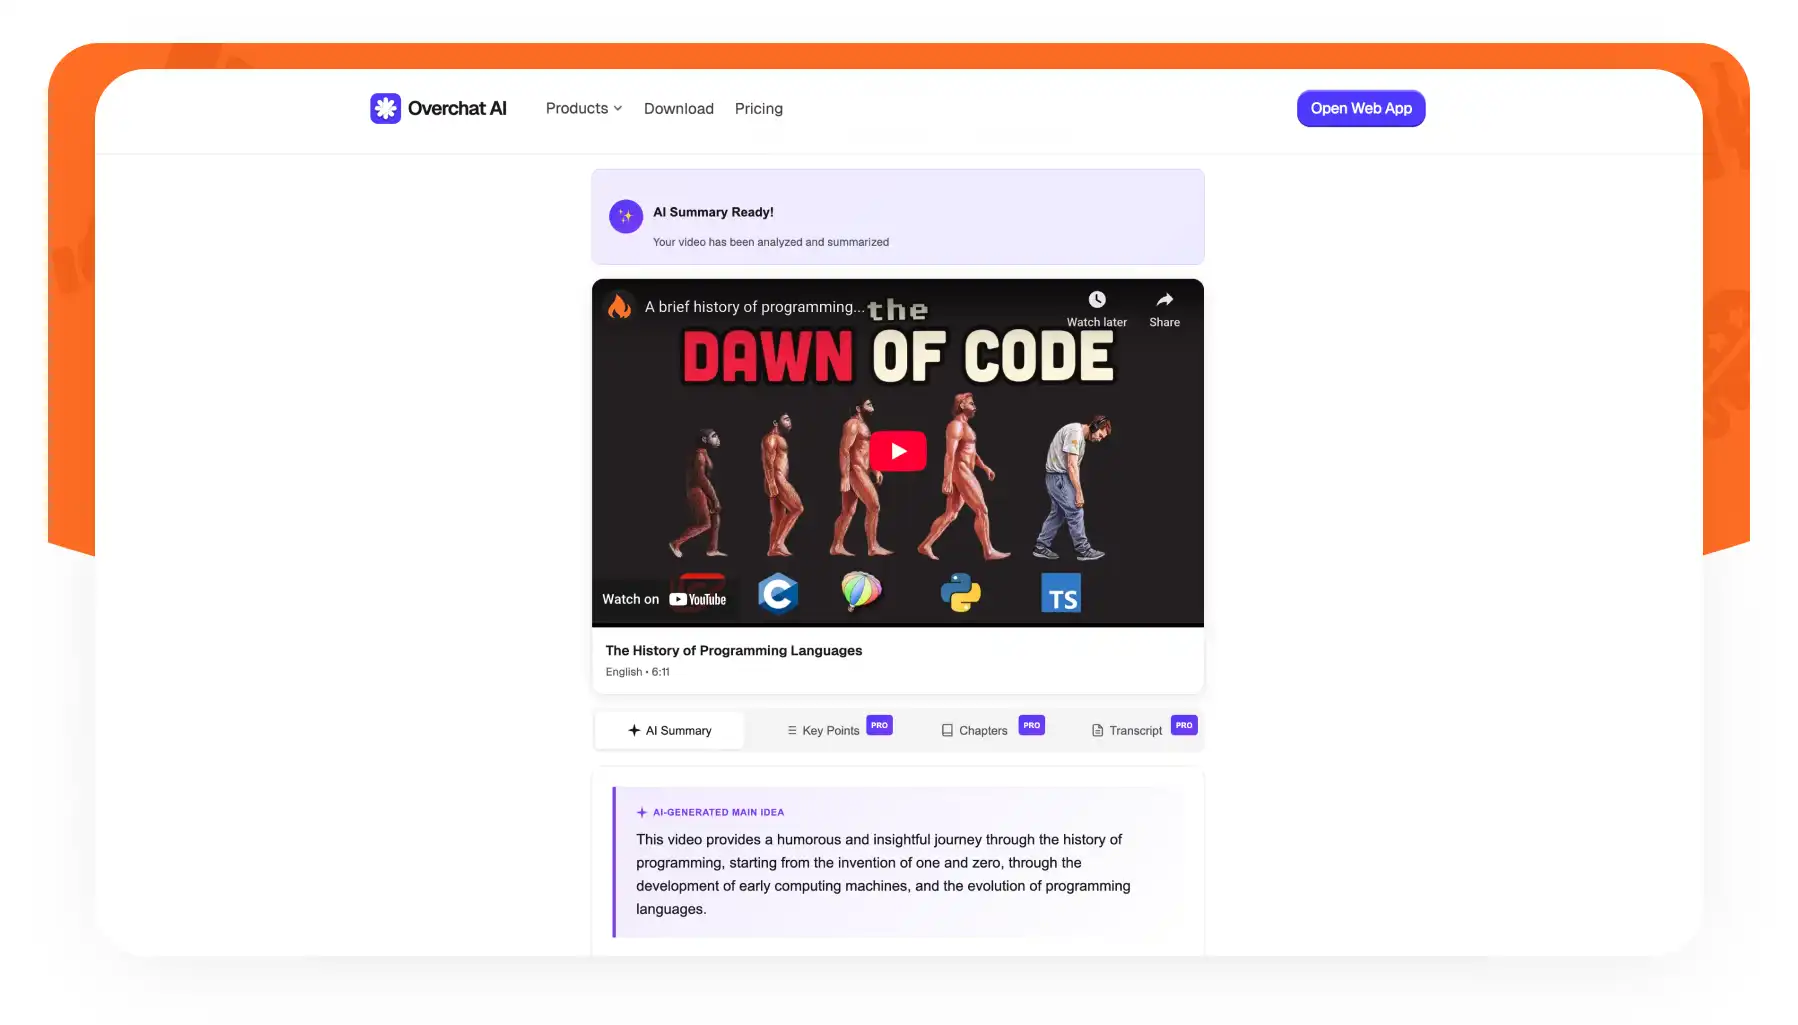This screenshot has width=1798, height=1025.
Task: Click the Python logo in the thumbnail
Action: [x=960, y=592]
